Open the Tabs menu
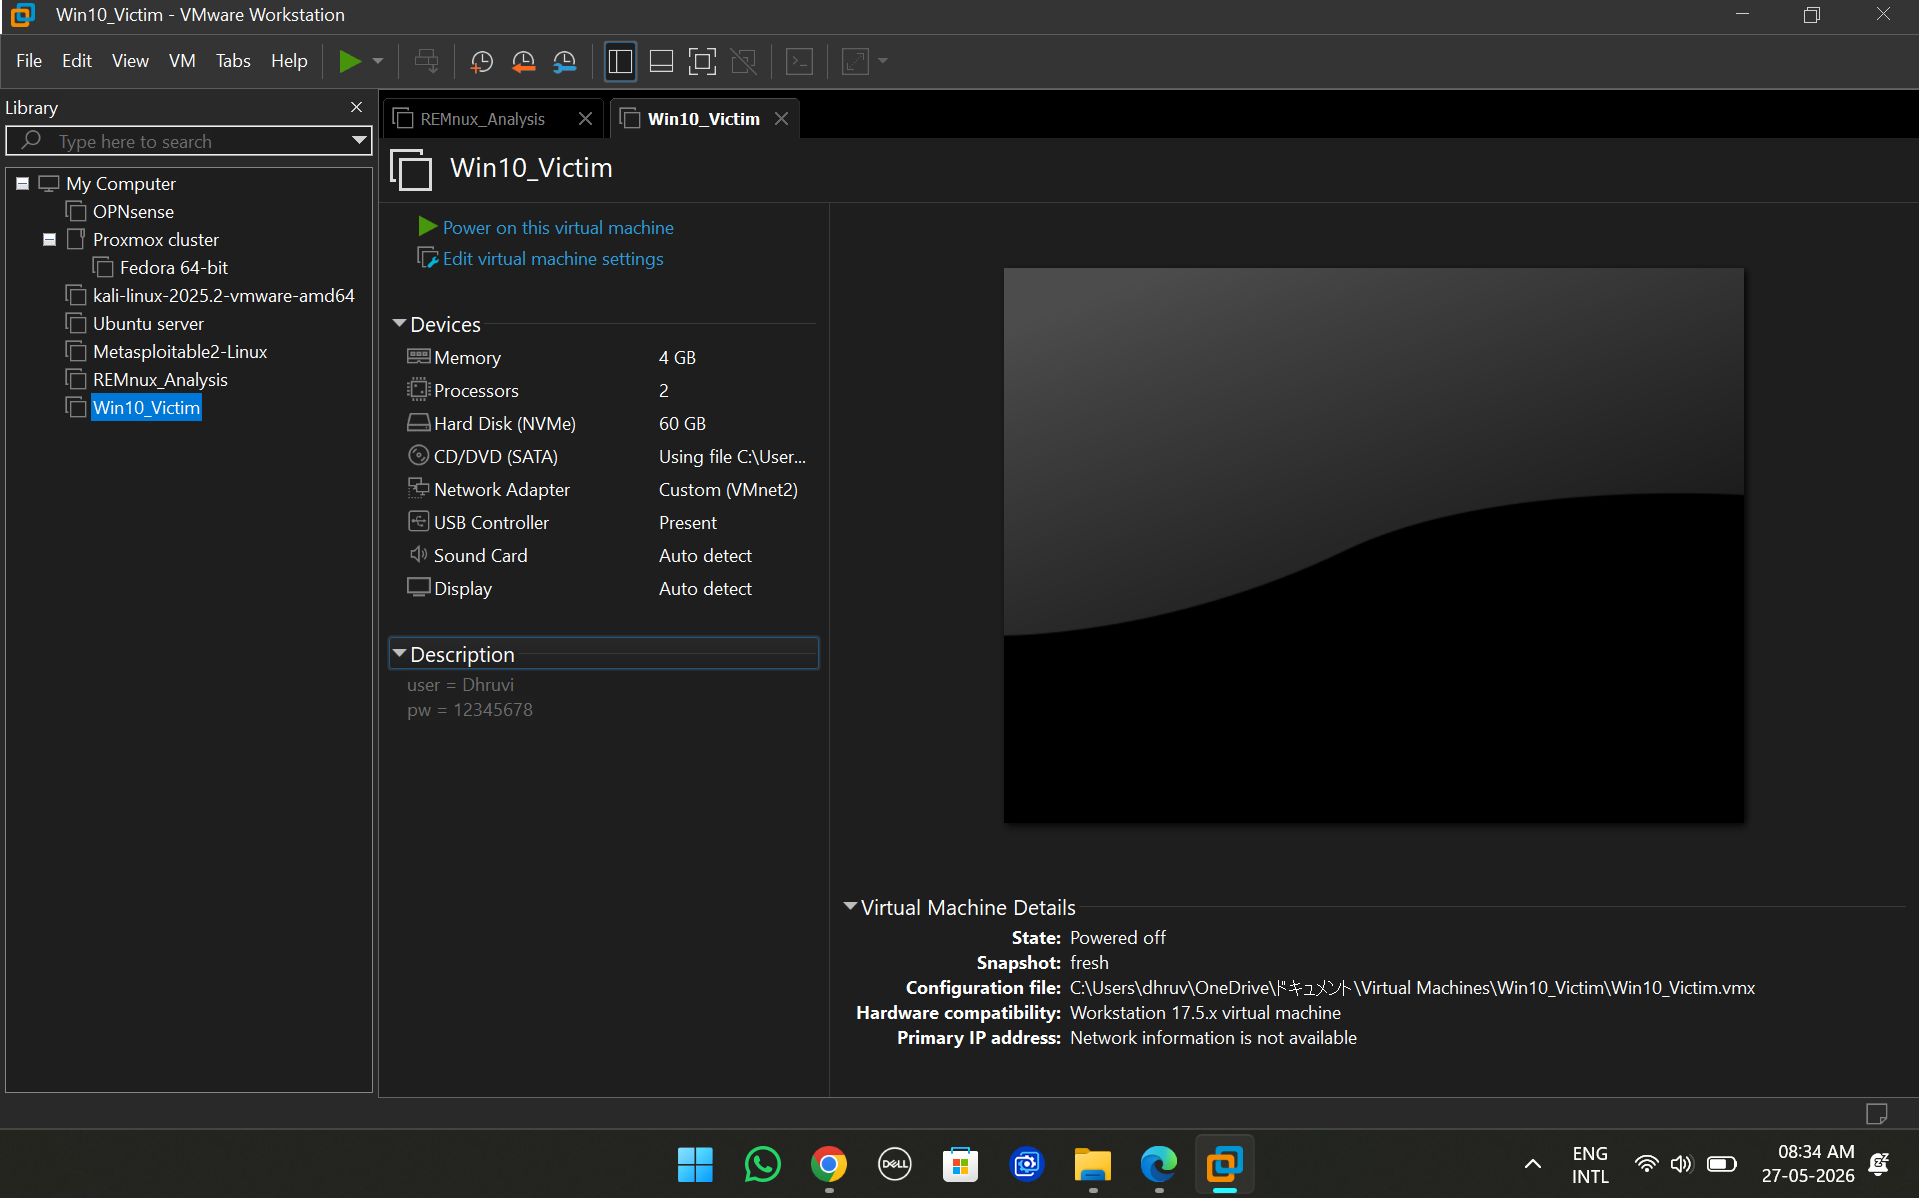1919x1198 pixels. point(233,61)
